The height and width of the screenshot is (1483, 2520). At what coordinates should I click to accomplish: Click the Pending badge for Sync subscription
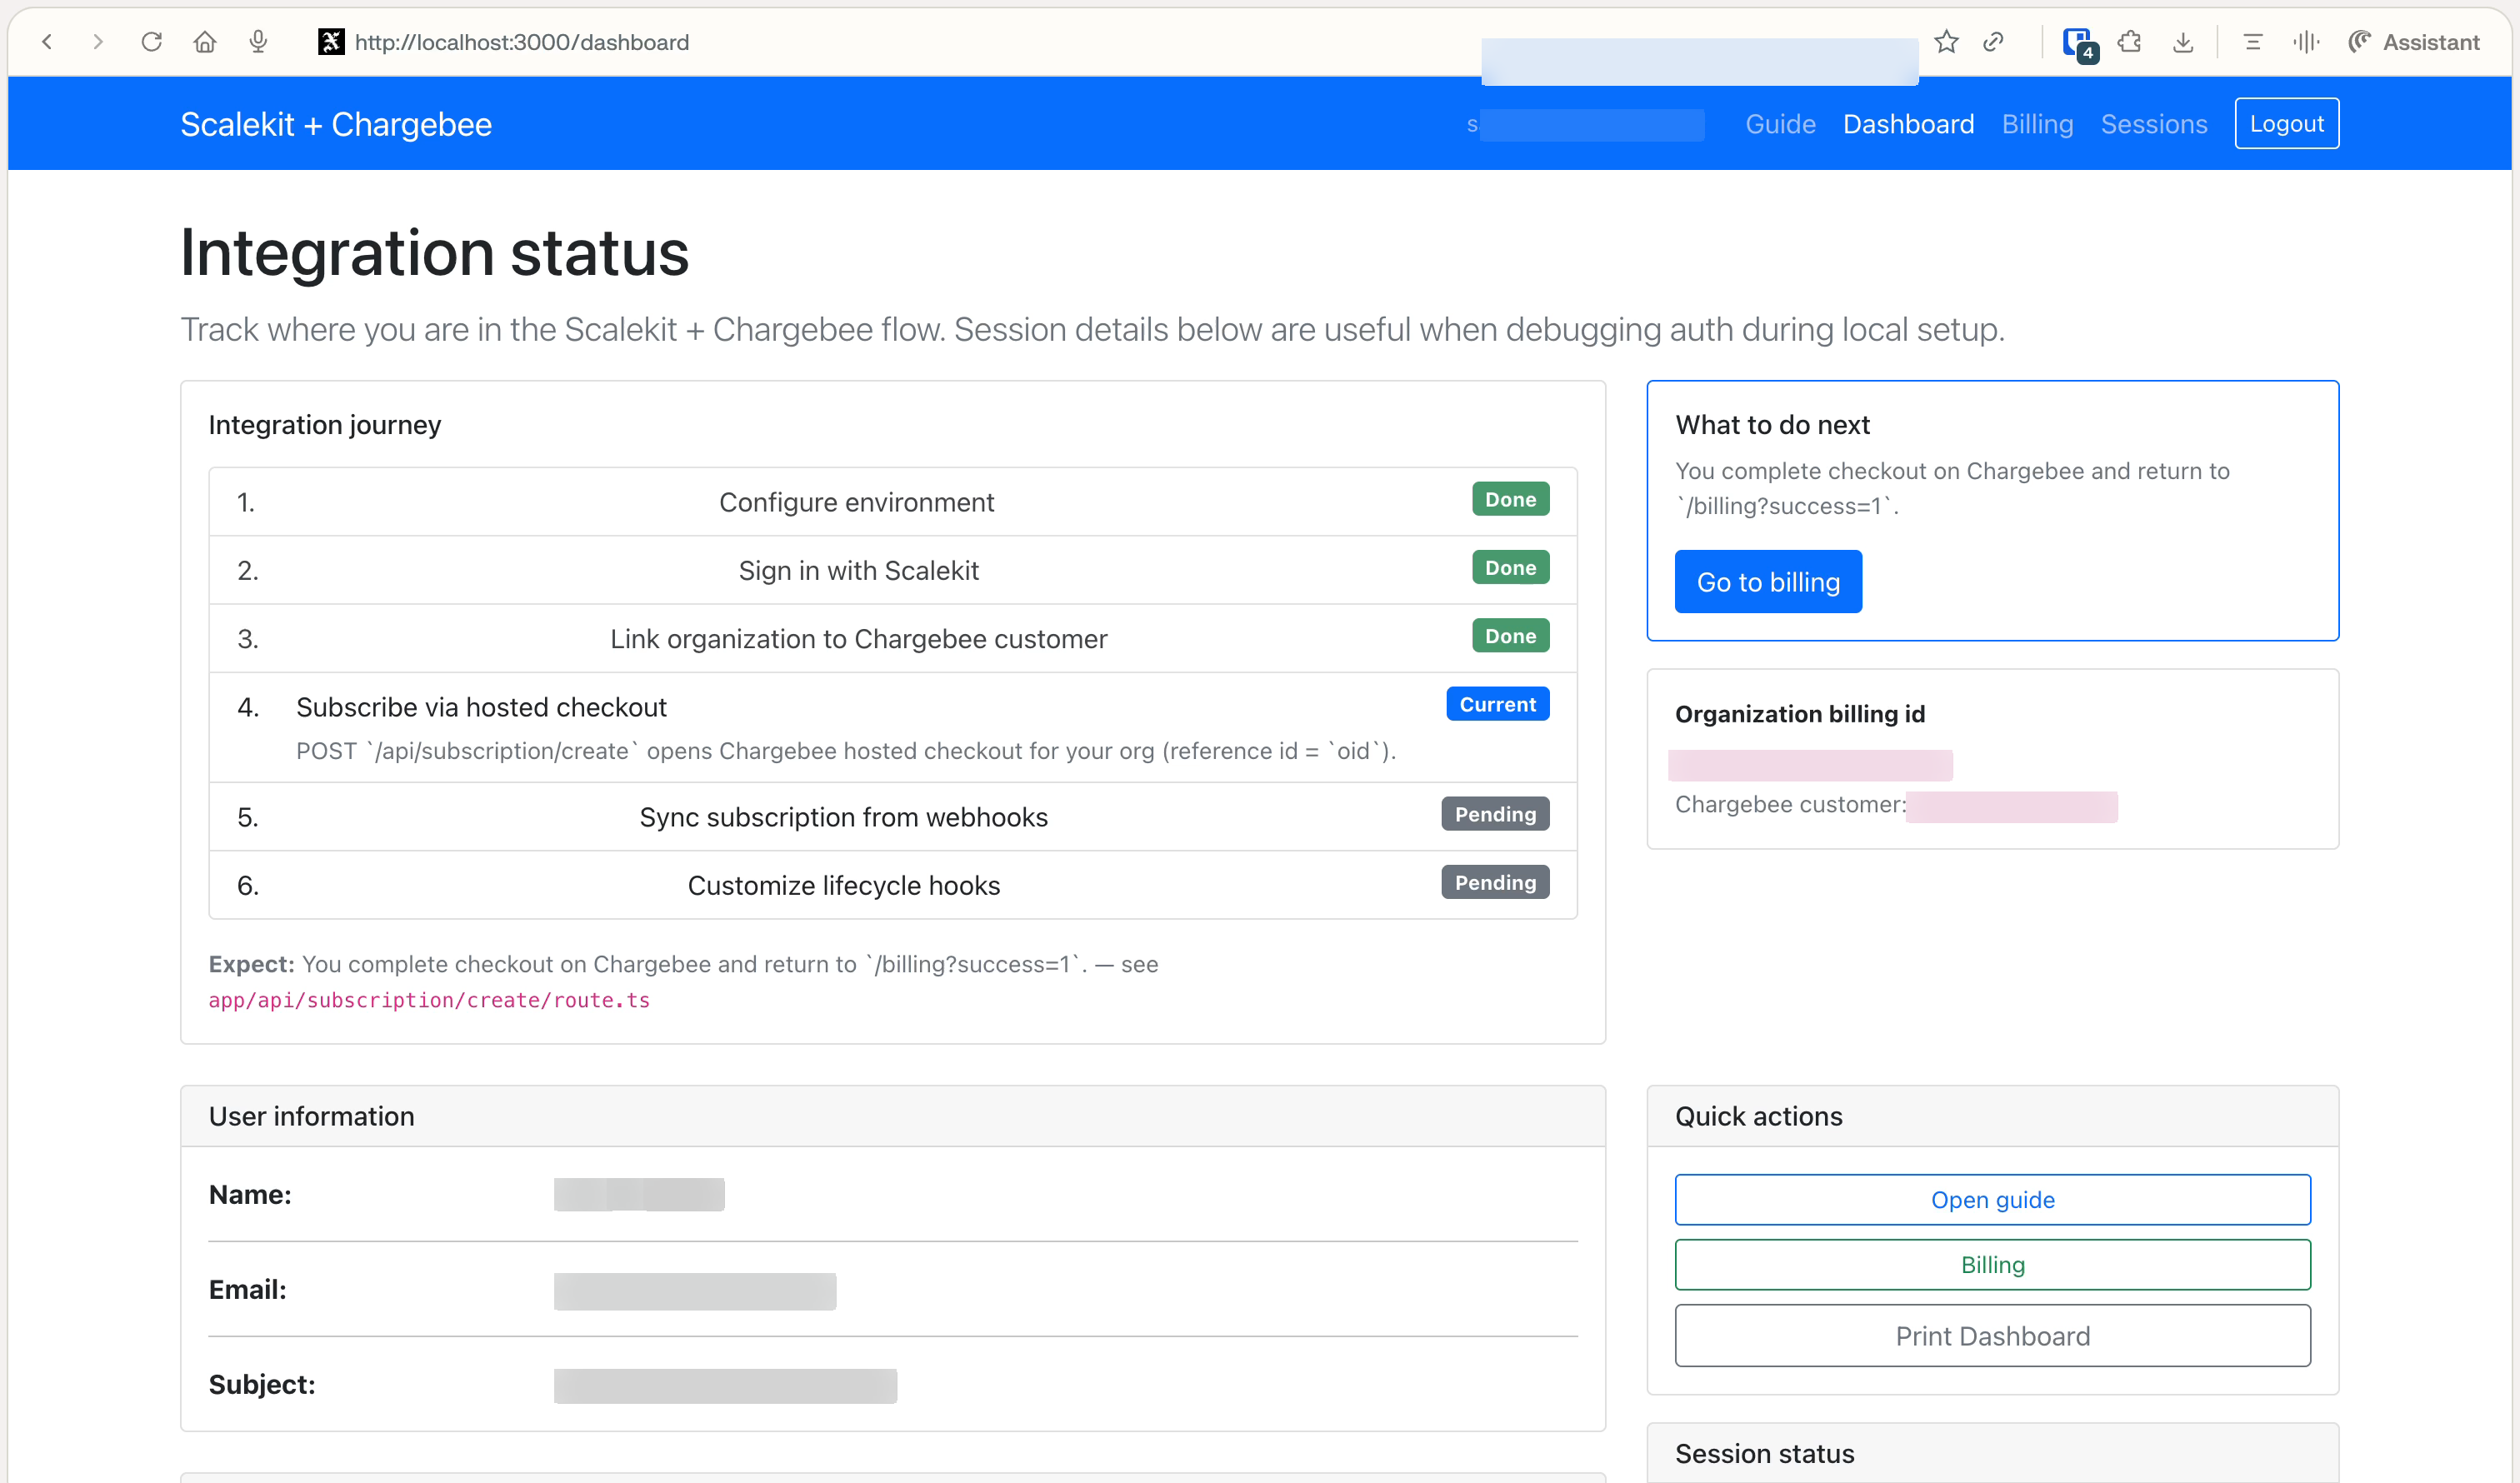pos(1495,814)
